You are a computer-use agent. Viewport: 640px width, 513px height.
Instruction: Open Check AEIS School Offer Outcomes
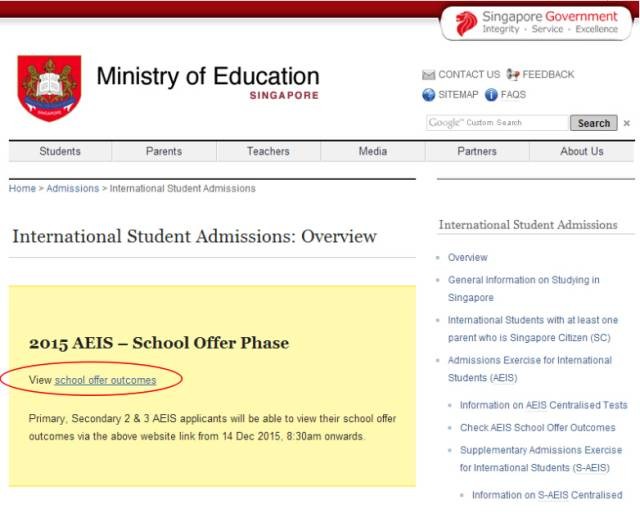(537, 427)
